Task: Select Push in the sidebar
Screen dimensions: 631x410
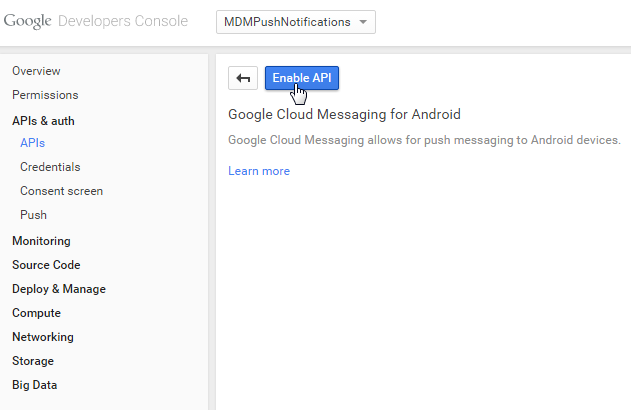Action: (x=33, y=215)
